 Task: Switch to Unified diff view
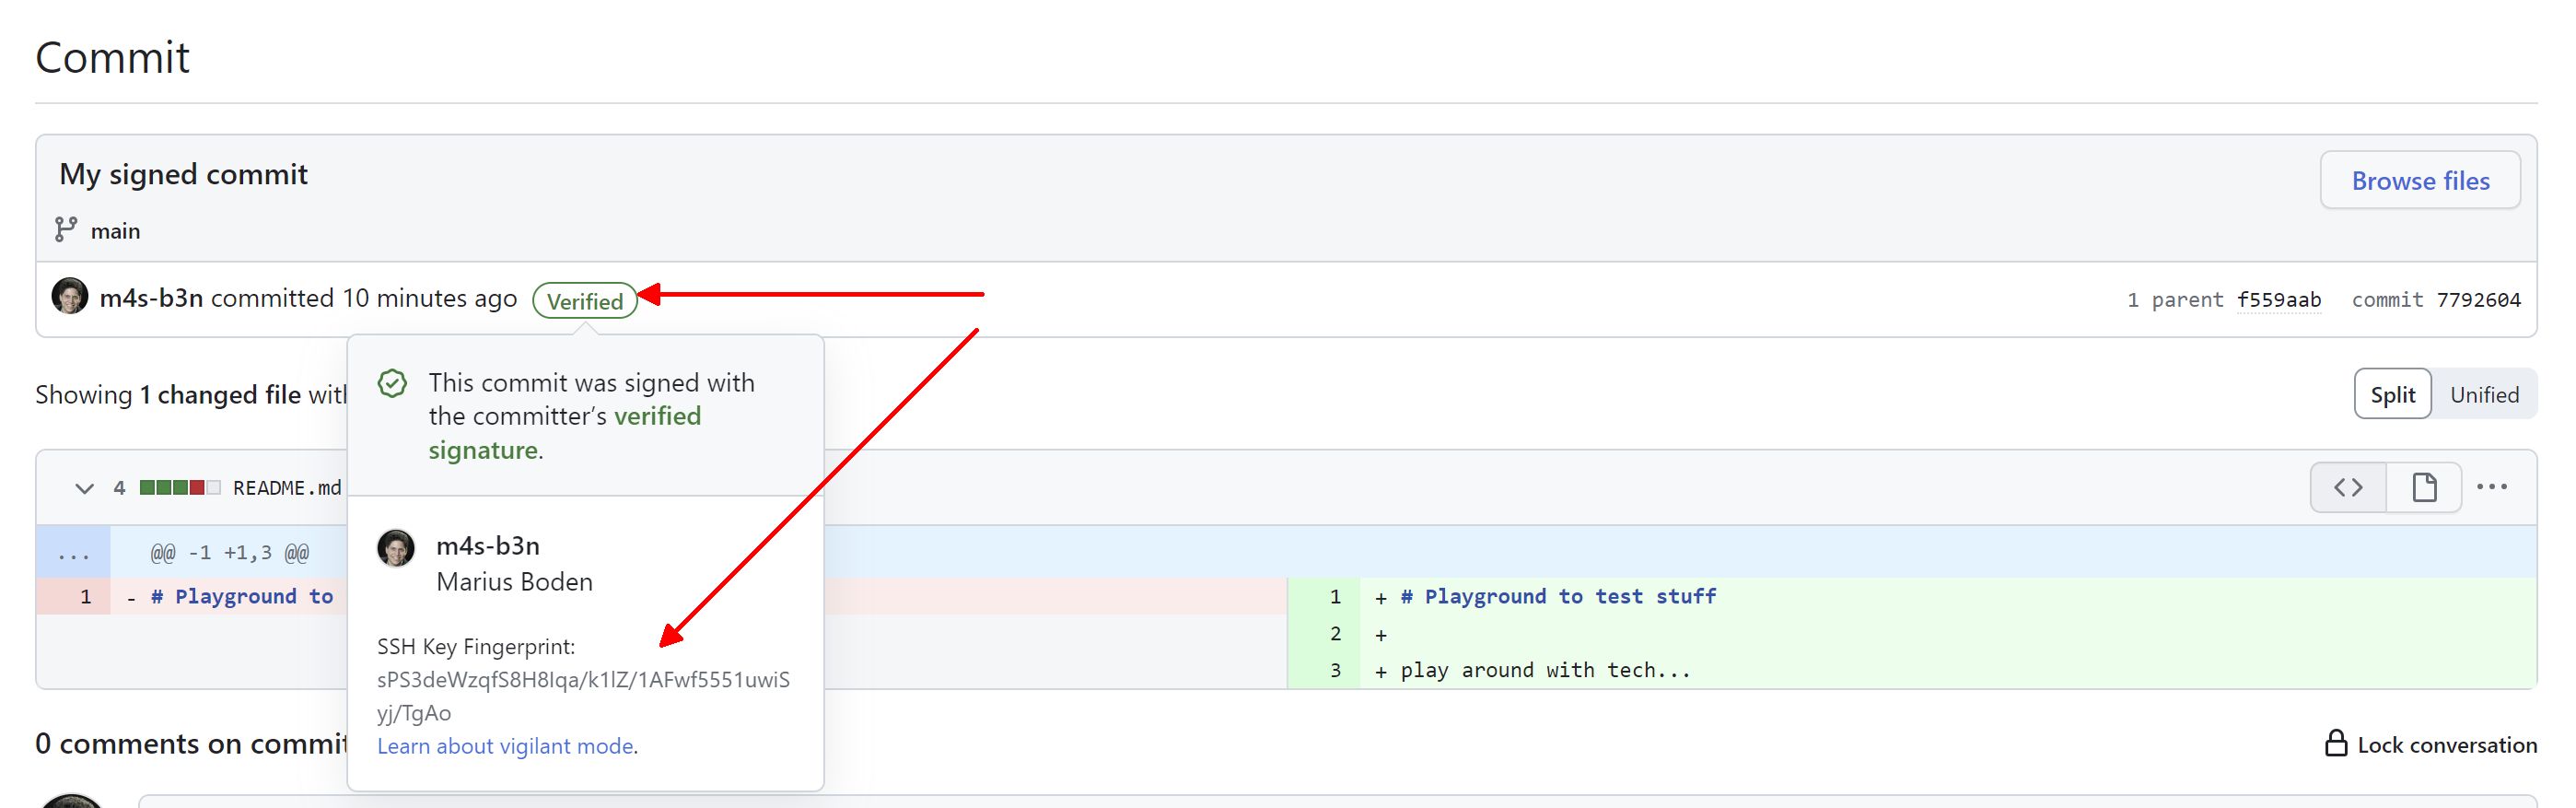(x=2483, y=395)
